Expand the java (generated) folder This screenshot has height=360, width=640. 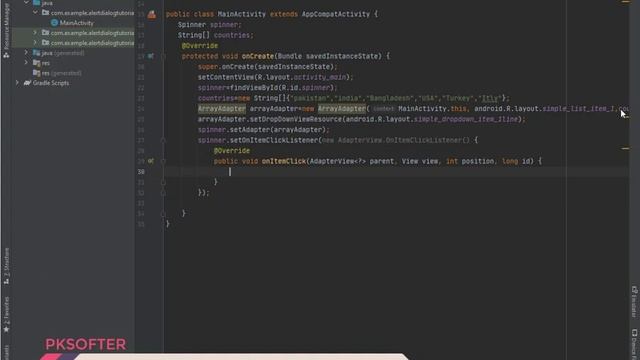26,53
